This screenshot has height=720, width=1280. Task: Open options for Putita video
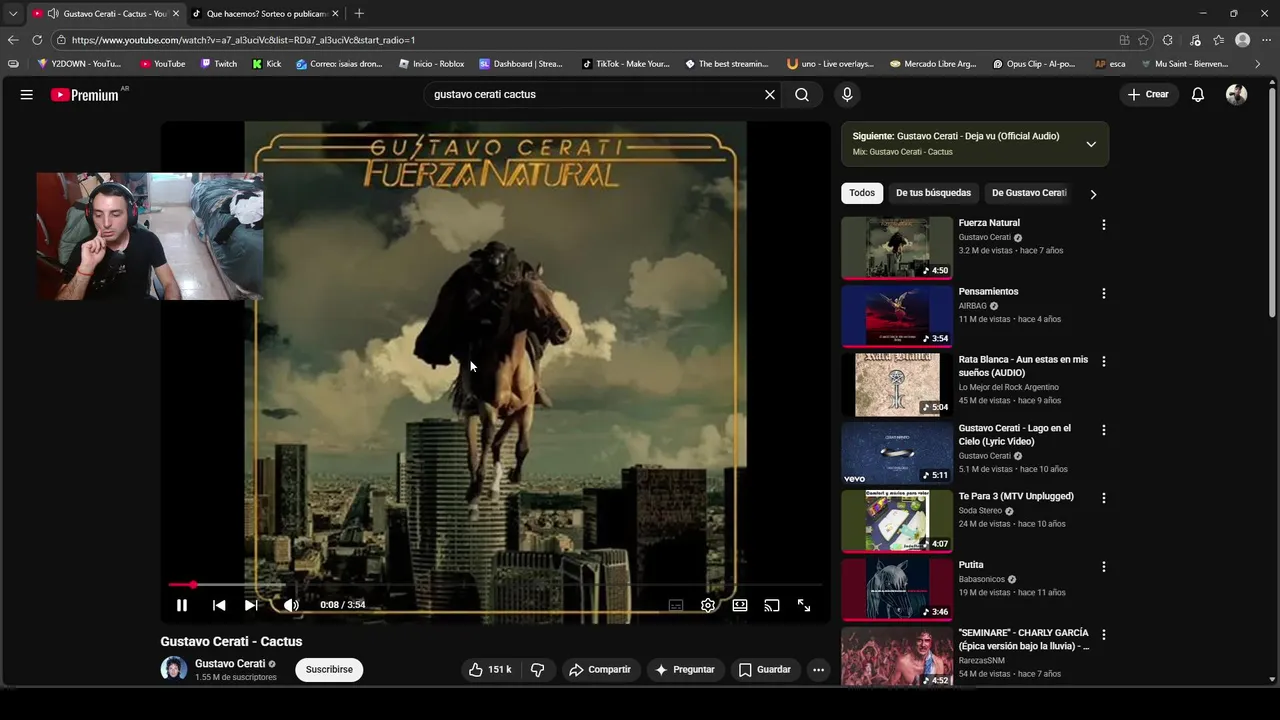1104,567
